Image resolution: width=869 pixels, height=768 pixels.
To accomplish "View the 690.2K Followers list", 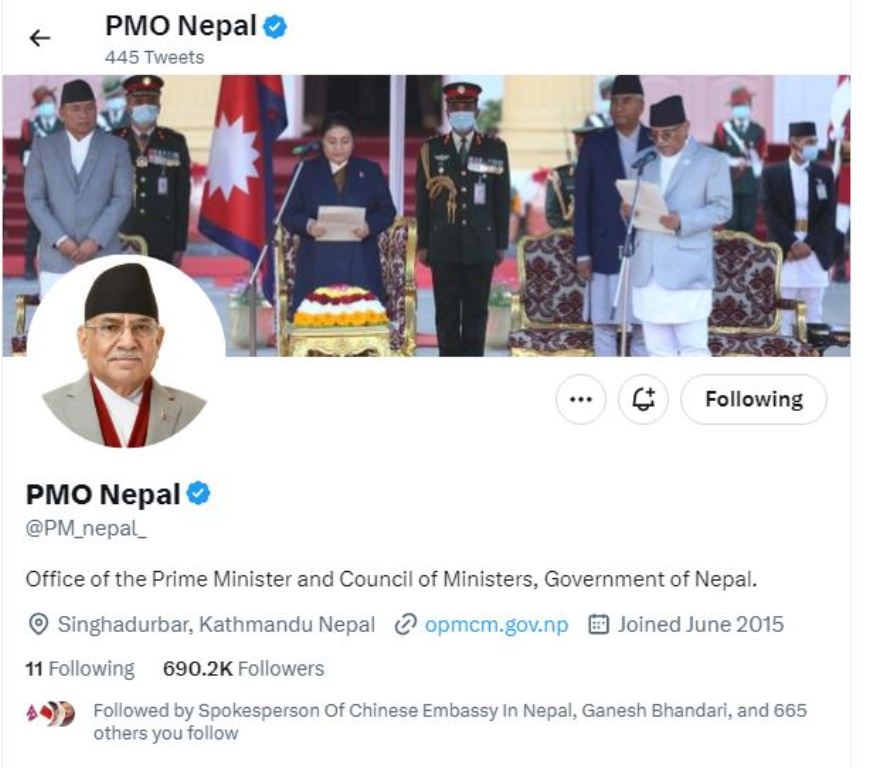I will click(243, 668).
